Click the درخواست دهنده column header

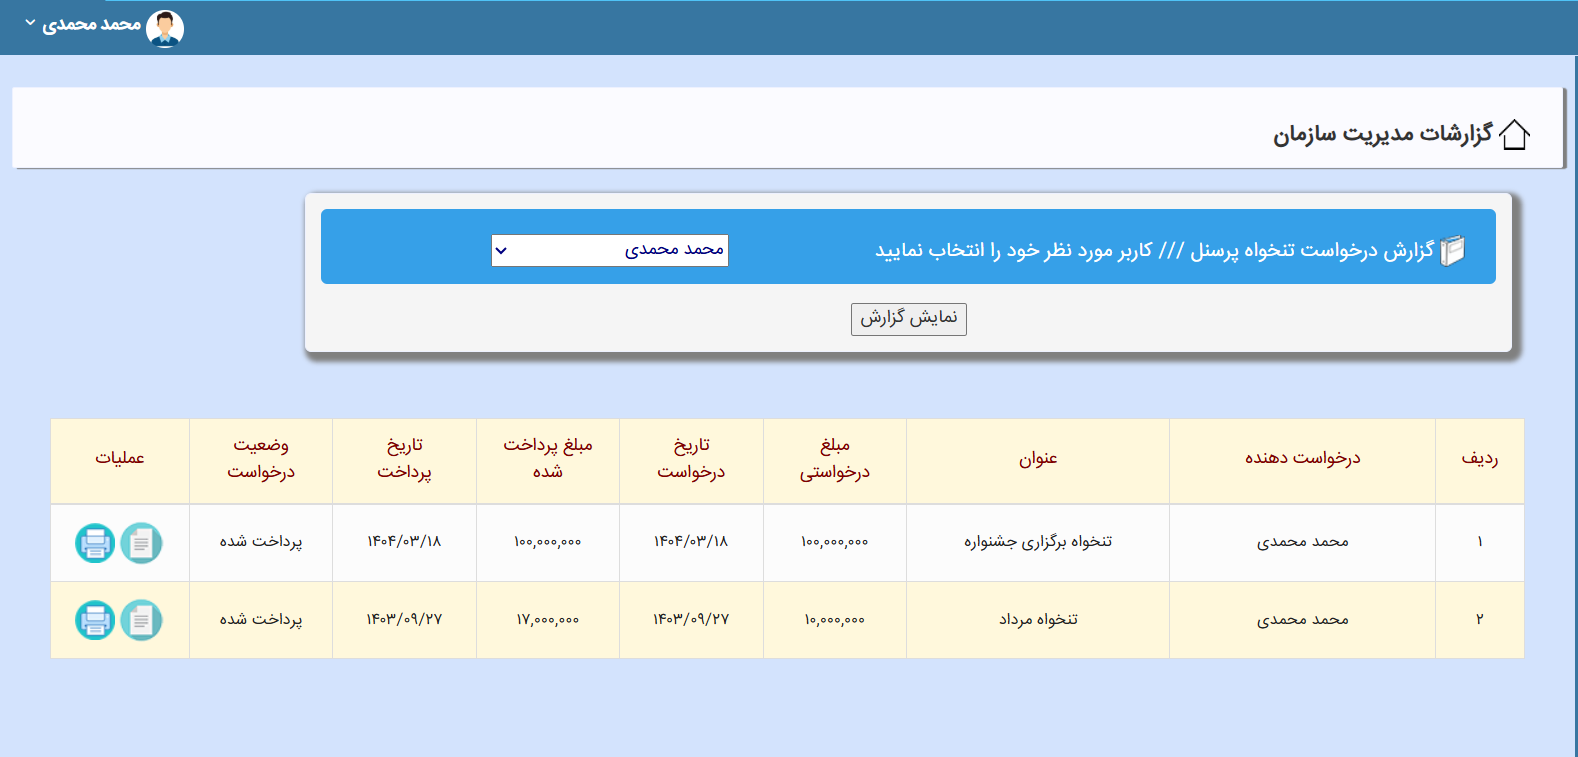pyautogui.click(x=1302, y=458)
